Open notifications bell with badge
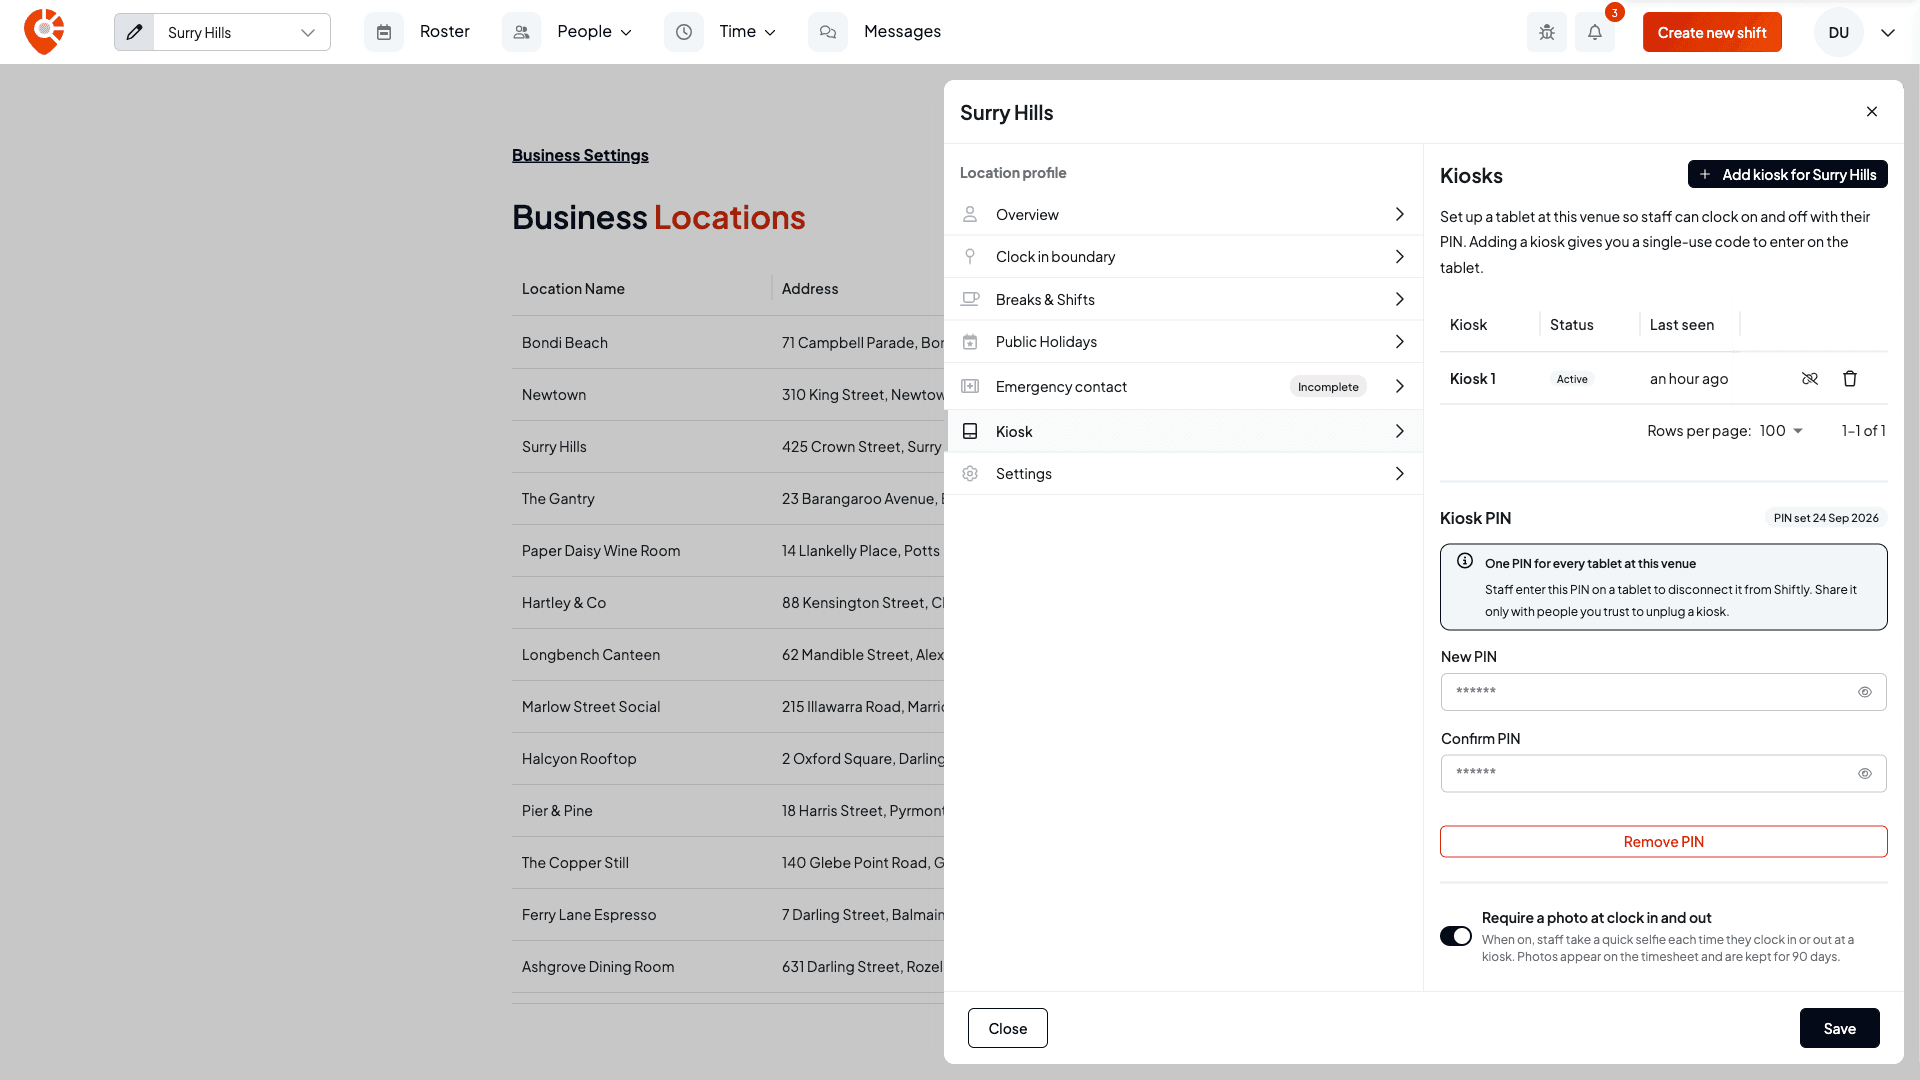 1595,32
